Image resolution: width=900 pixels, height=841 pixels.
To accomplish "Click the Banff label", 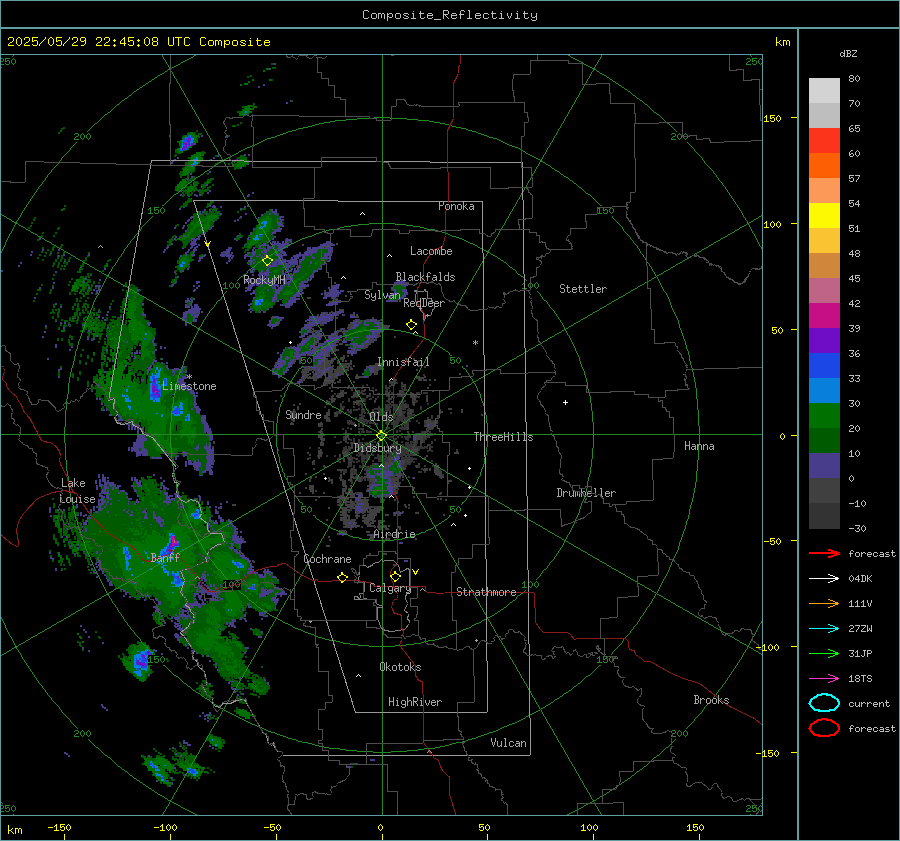I will coord(165,557).
